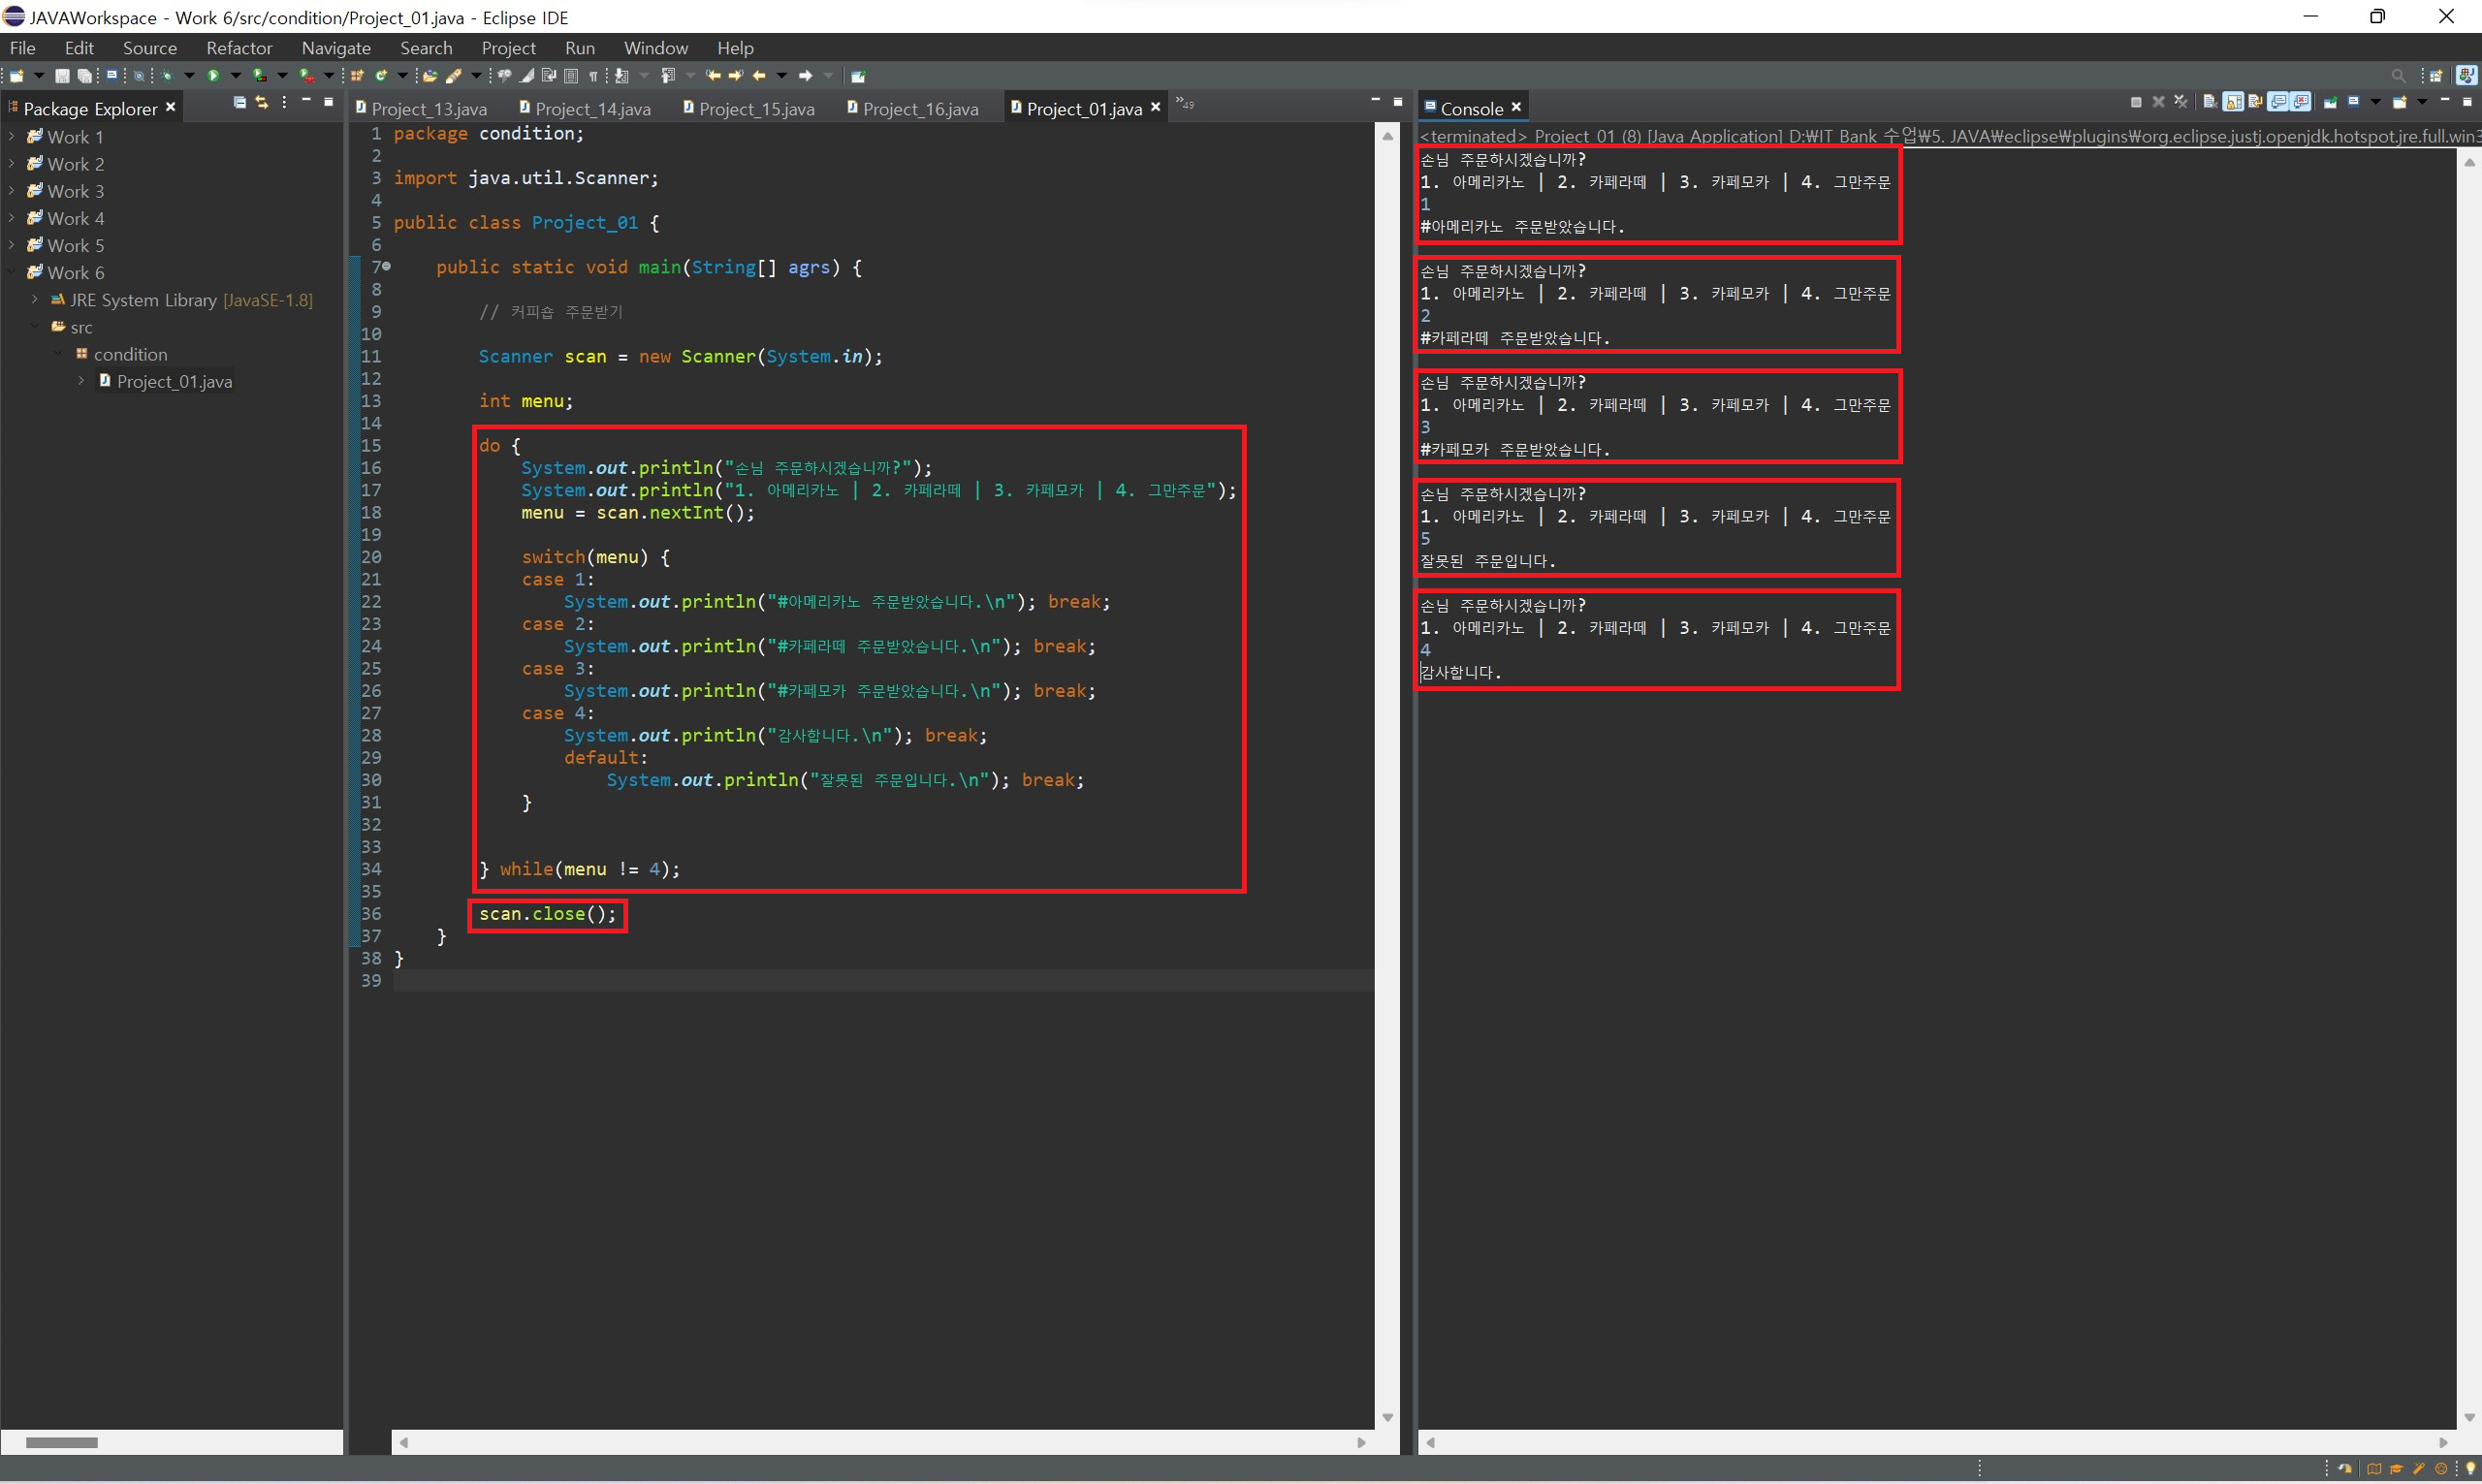This screenshot has width=2482, height=1484.
Task: Expand the Work 3 project node
Action: 12,191
